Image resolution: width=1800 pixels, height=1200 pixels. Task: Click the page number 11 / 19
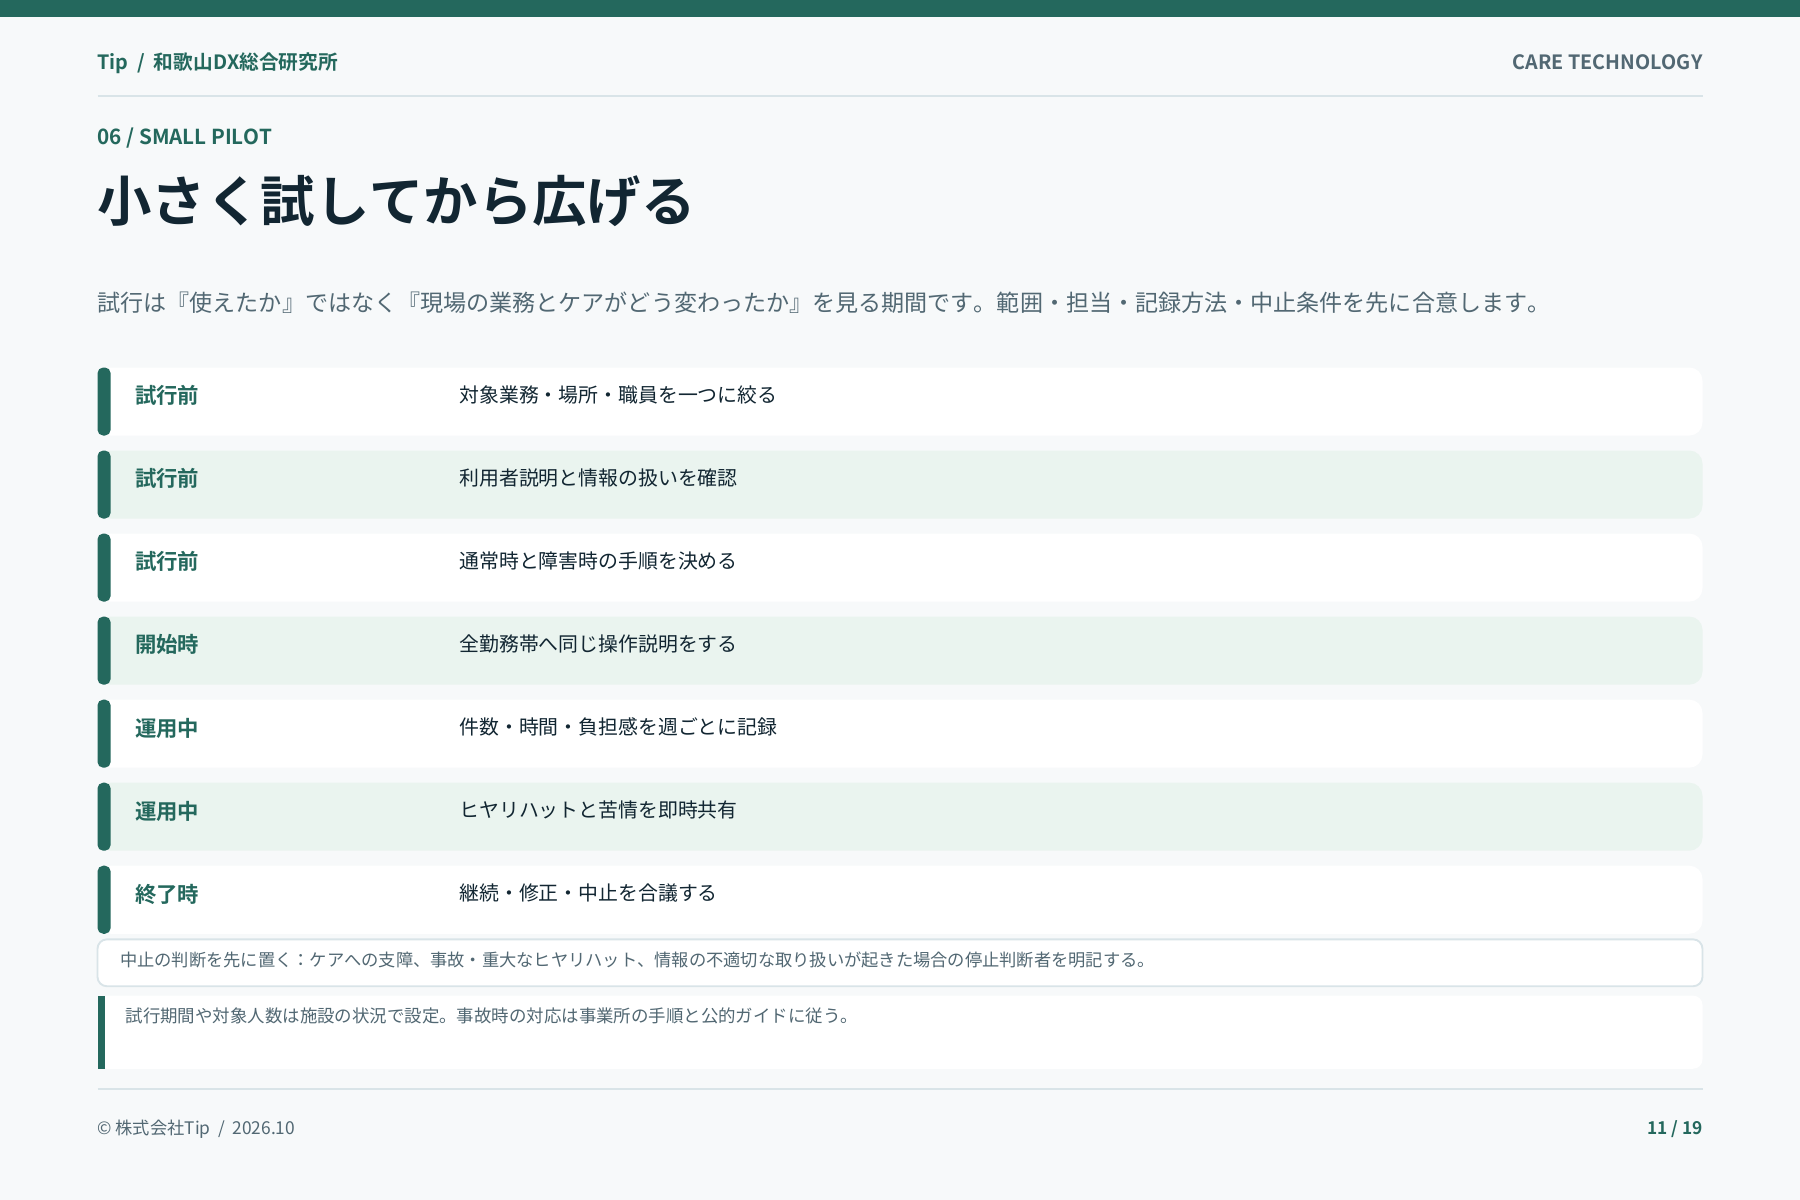pyautogui.click(x=1674, y=1128)
